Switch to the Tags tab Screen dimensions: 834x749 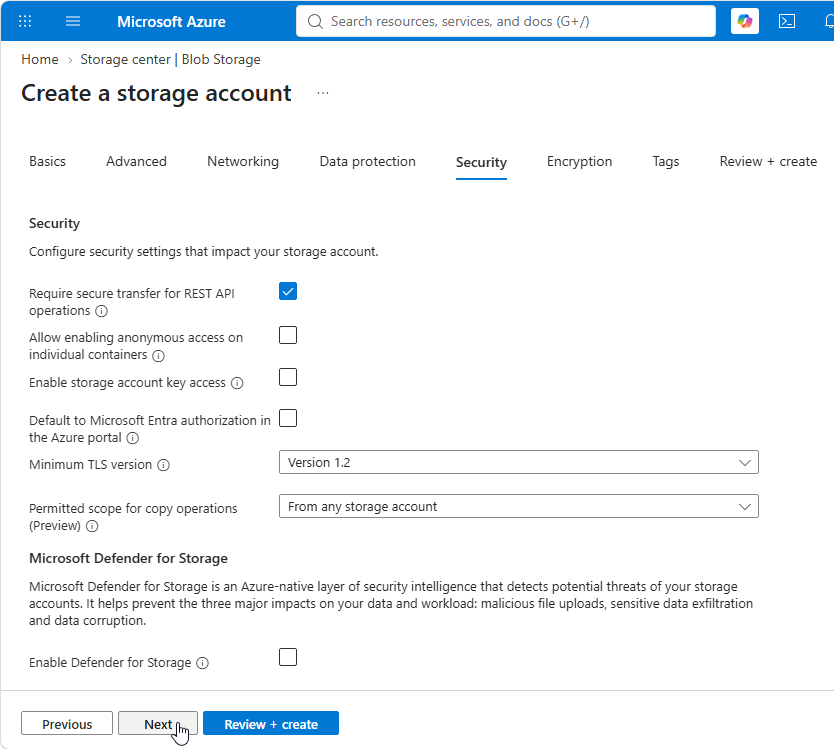point(666,162)
